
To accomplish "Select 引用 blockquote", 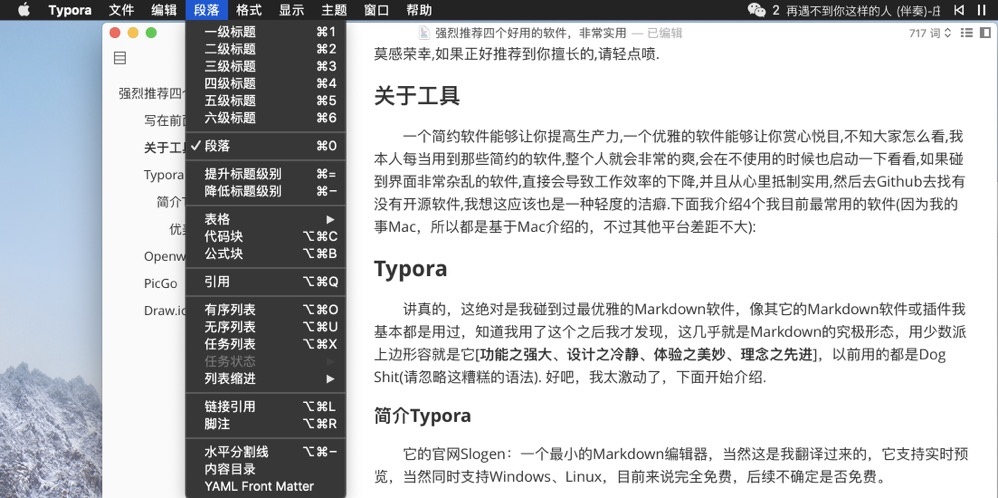I will click(265, 281).
